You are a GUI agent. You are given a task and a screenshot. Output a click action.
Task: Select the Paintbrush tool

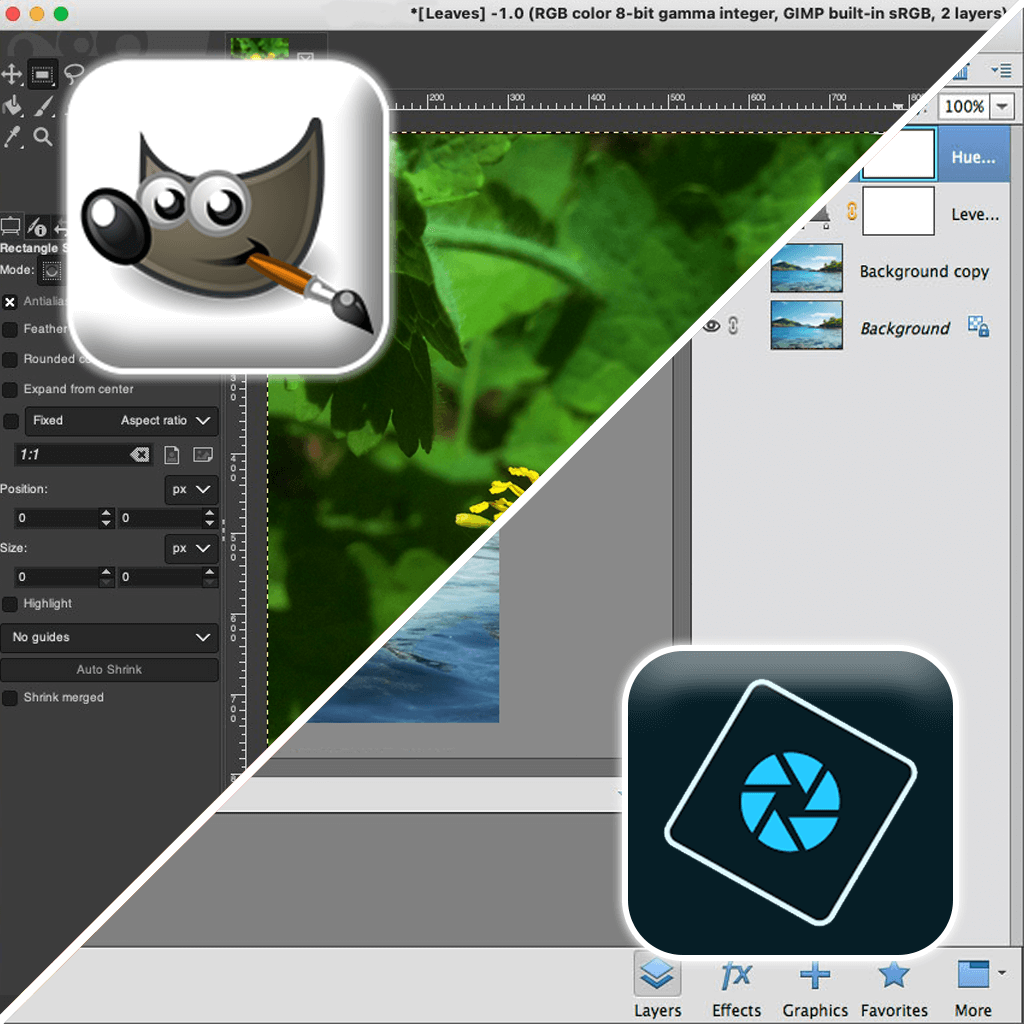tap(43, 106)
